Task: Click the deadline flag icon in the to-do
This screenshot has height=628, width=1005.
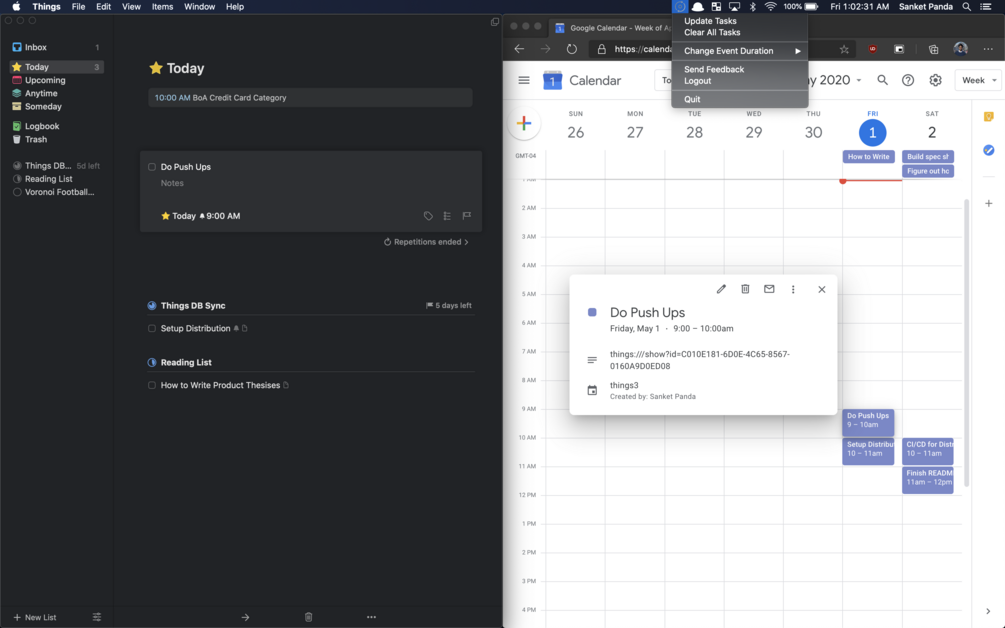Action: tap(467, 216)
